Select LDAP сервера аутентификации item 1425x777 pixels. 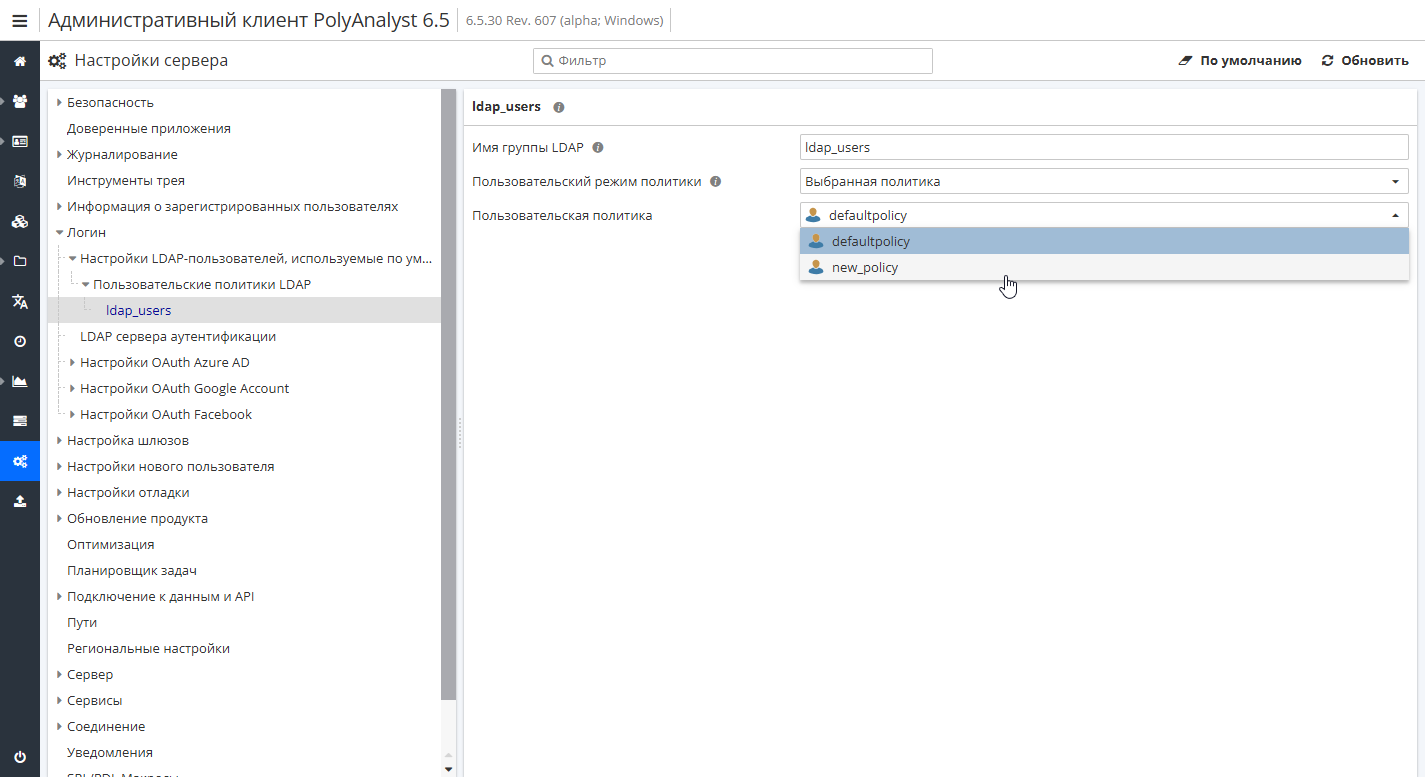[x=178, y=336]
